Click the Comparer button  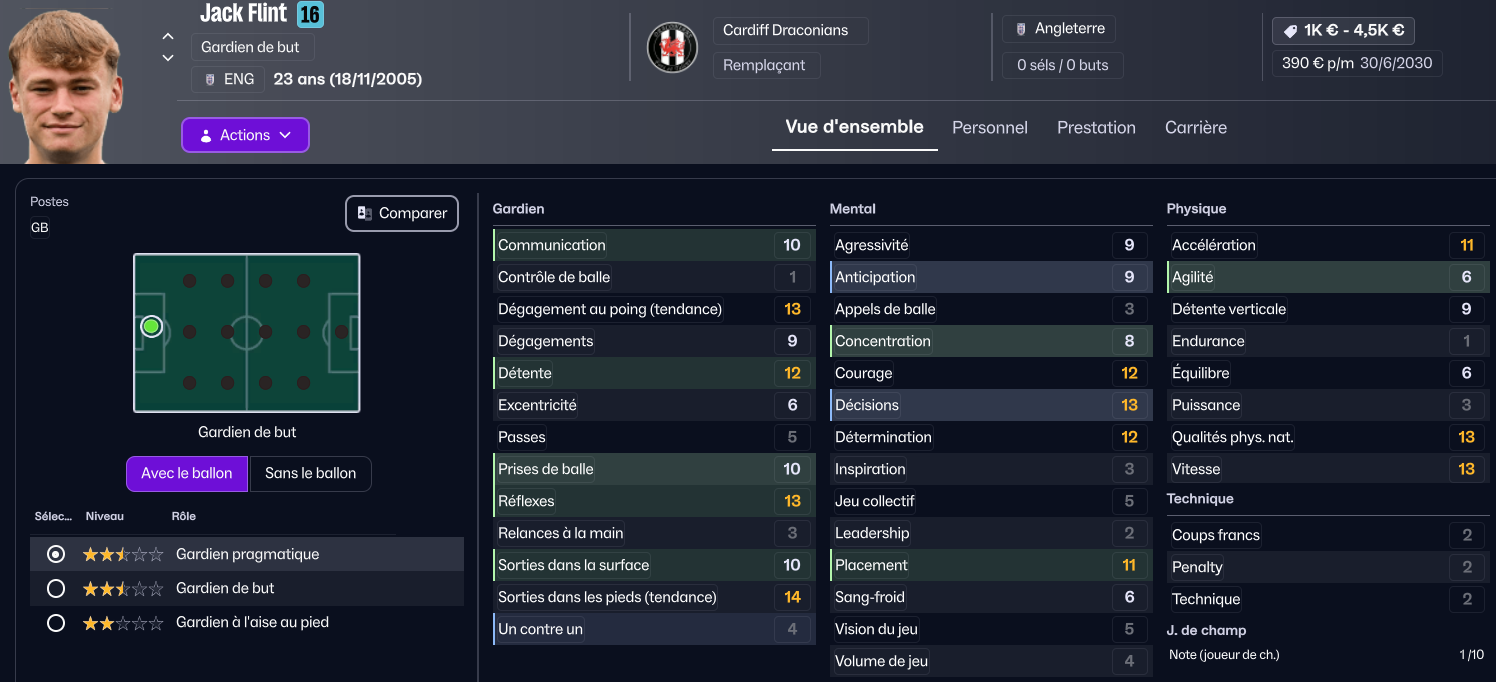click(402, 213)
